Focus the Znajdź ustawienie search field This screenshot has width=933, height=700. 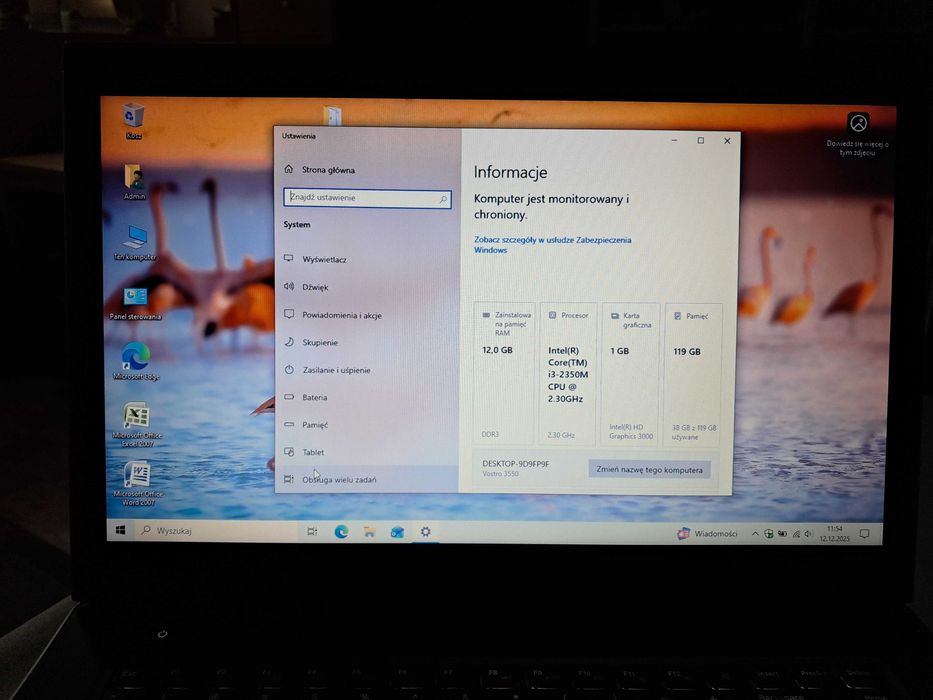coord(367,198)
